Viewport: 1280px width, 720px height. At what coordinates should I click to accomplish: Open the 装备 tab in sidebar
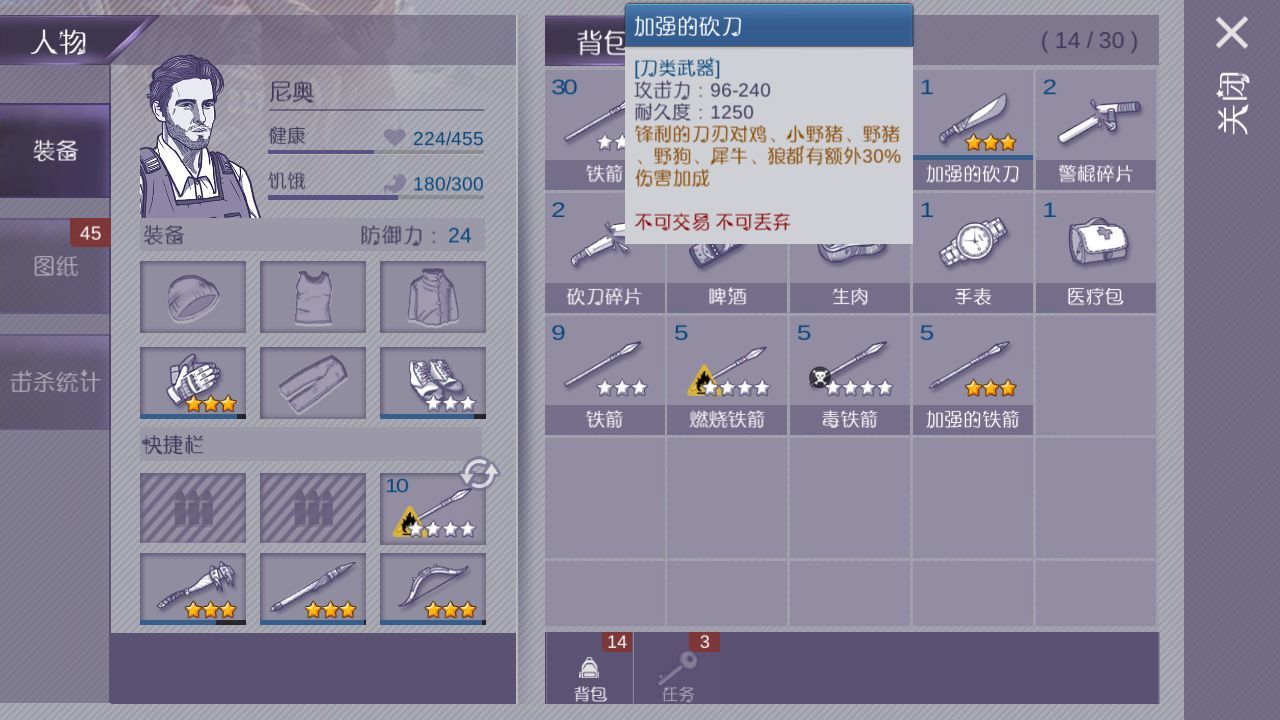55,151
